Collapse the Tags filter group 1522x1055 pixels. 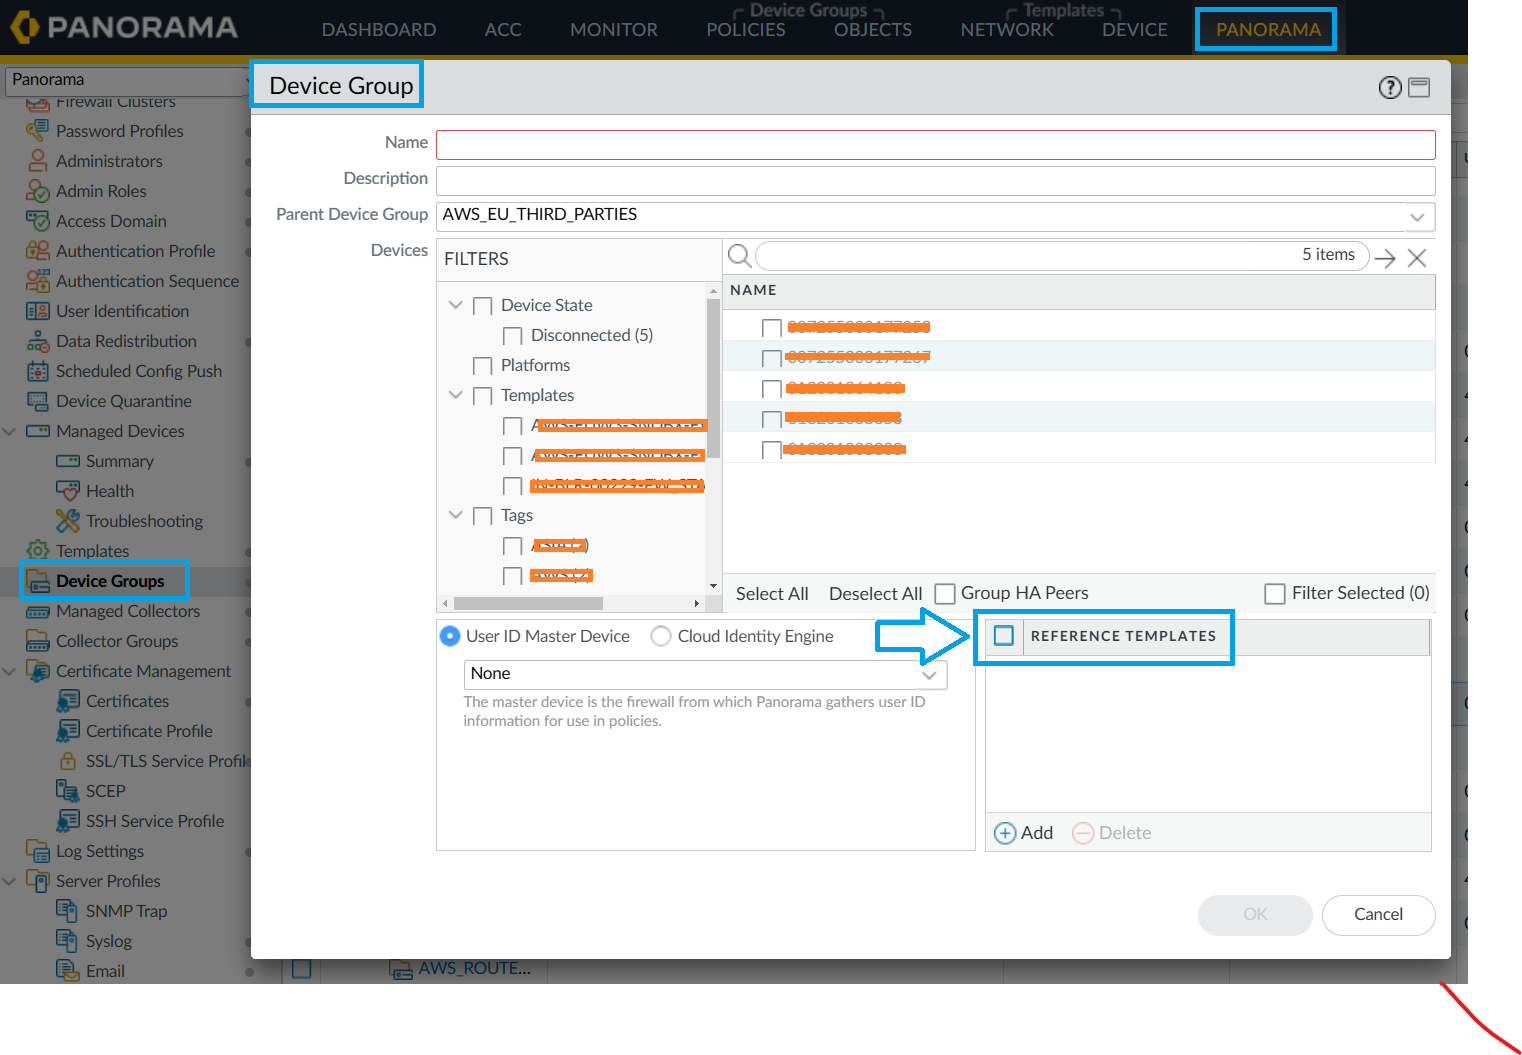(x=456, y=515)
